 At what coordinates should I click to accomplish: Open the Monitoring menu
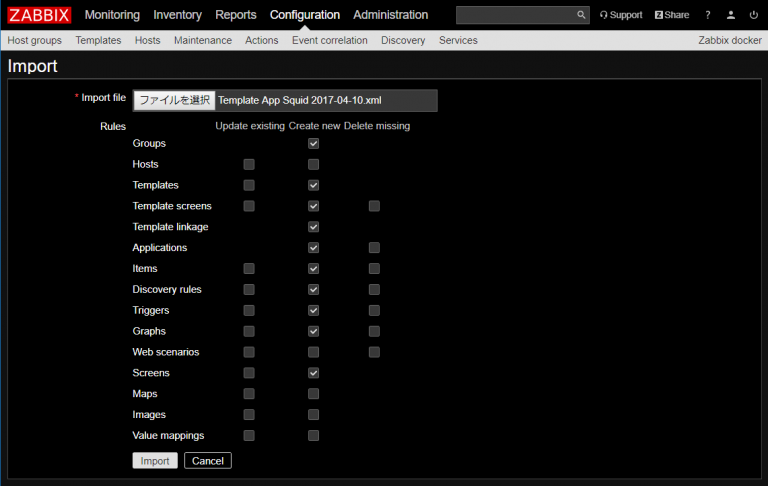click(x=112, y=15)
